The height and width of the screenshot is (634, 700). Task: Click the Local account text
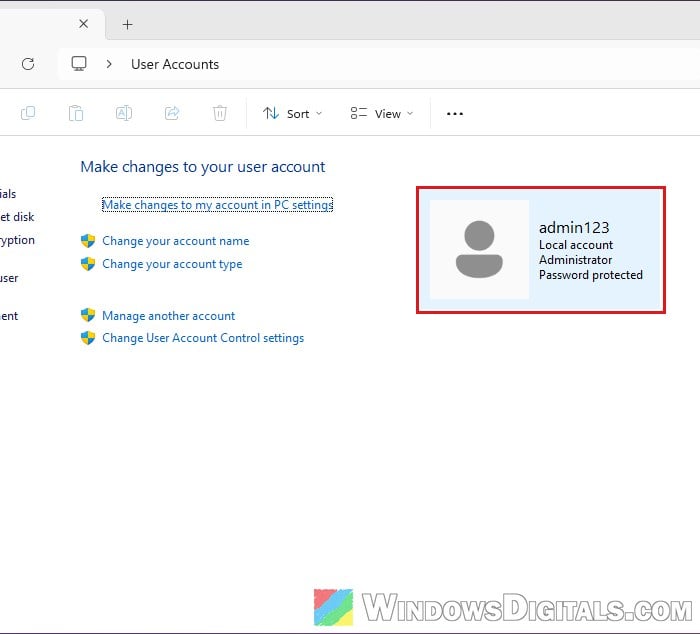pyautogui.click(x=576, y=245)
